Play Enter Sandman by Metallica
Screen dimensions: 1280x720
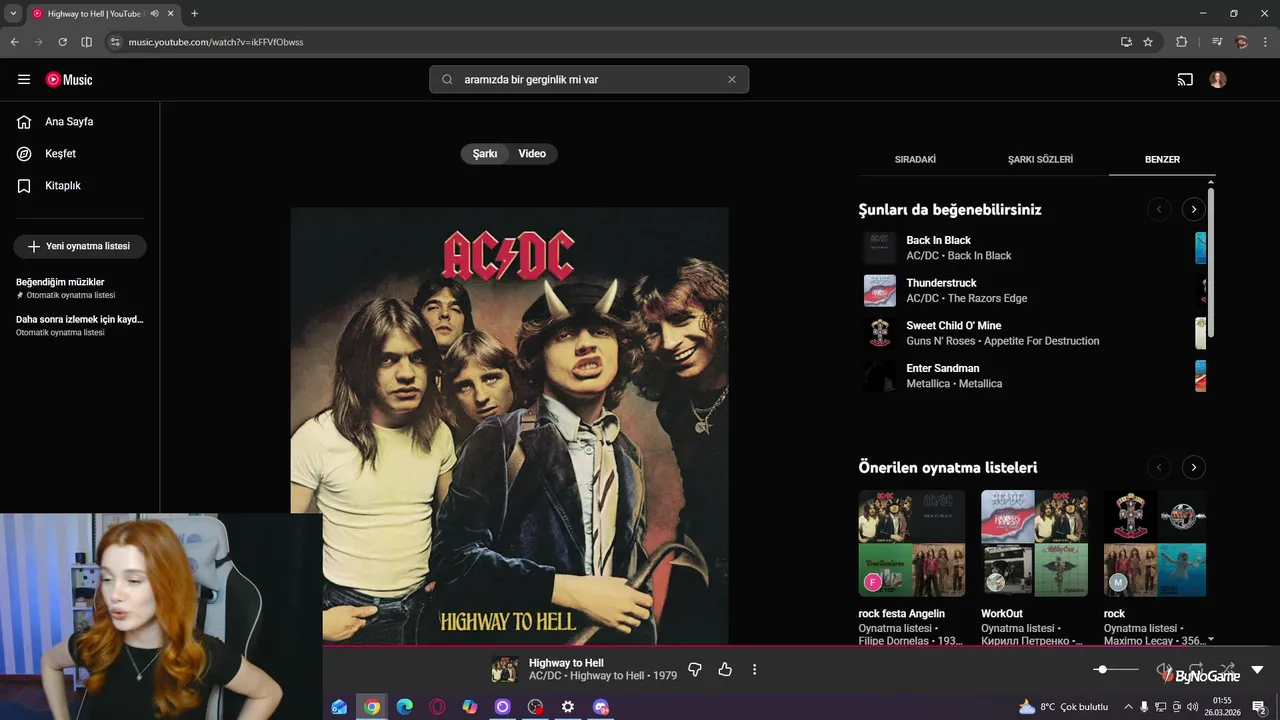tap(942, 369)
